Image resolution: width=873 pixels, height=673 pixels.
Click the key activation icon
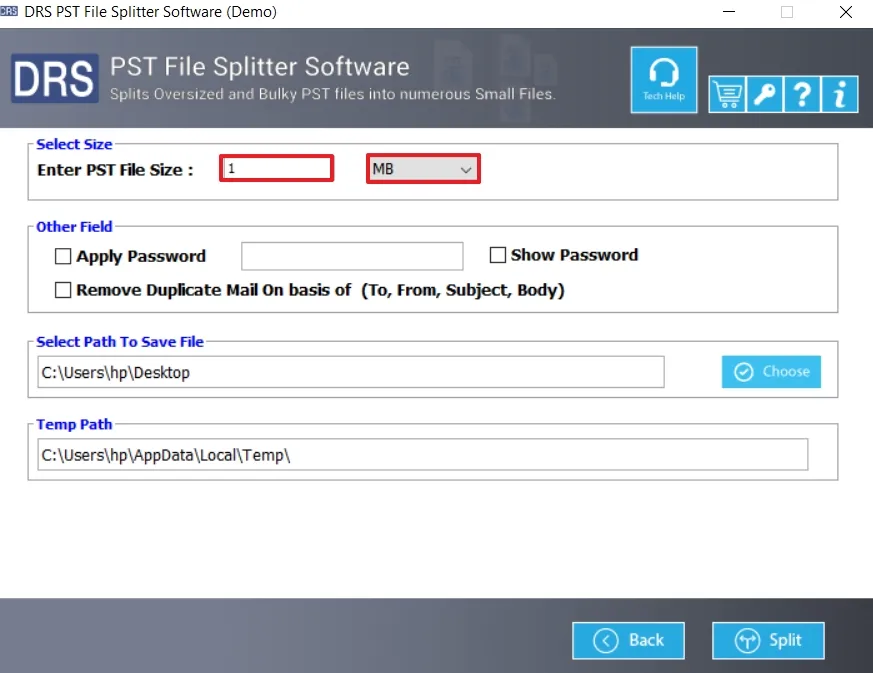[x=764, y=94]
